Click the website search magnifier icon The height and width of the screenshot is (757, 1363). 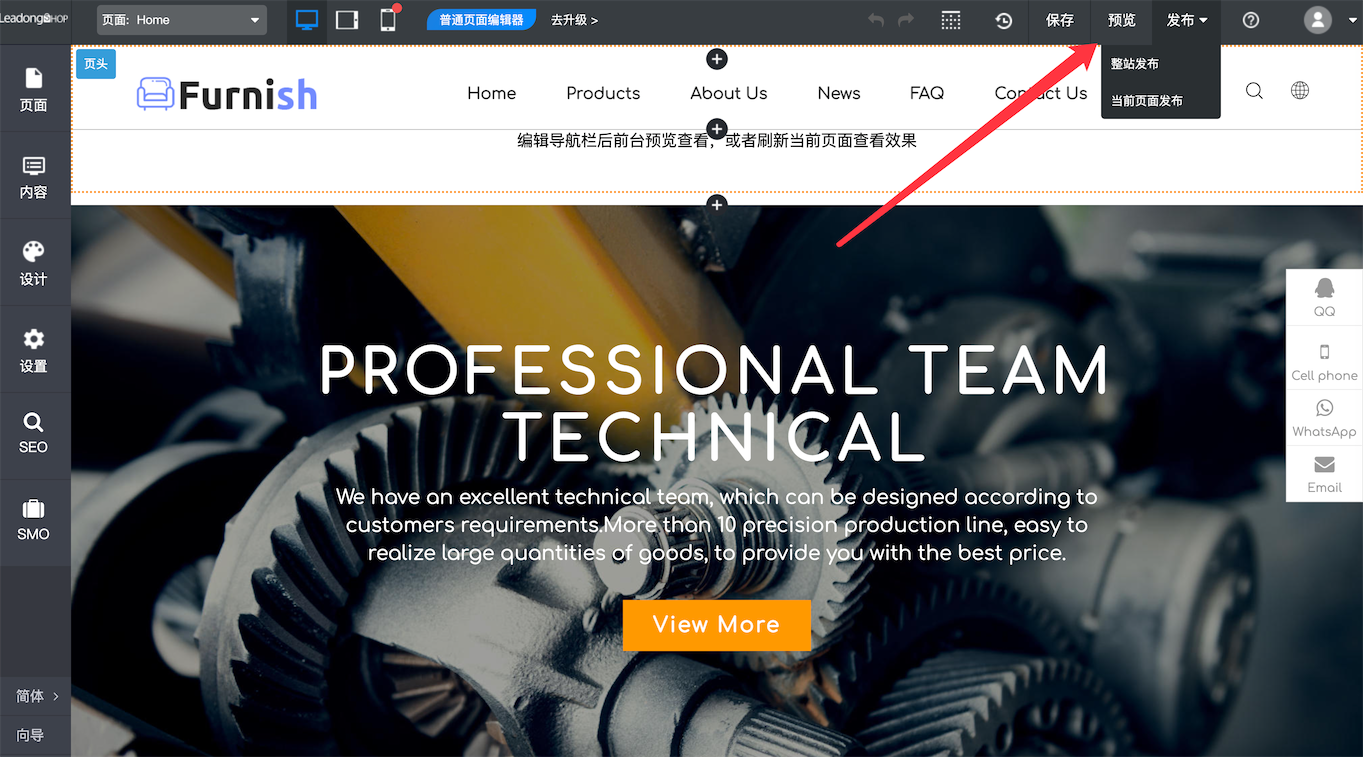tap(1254, 91)
